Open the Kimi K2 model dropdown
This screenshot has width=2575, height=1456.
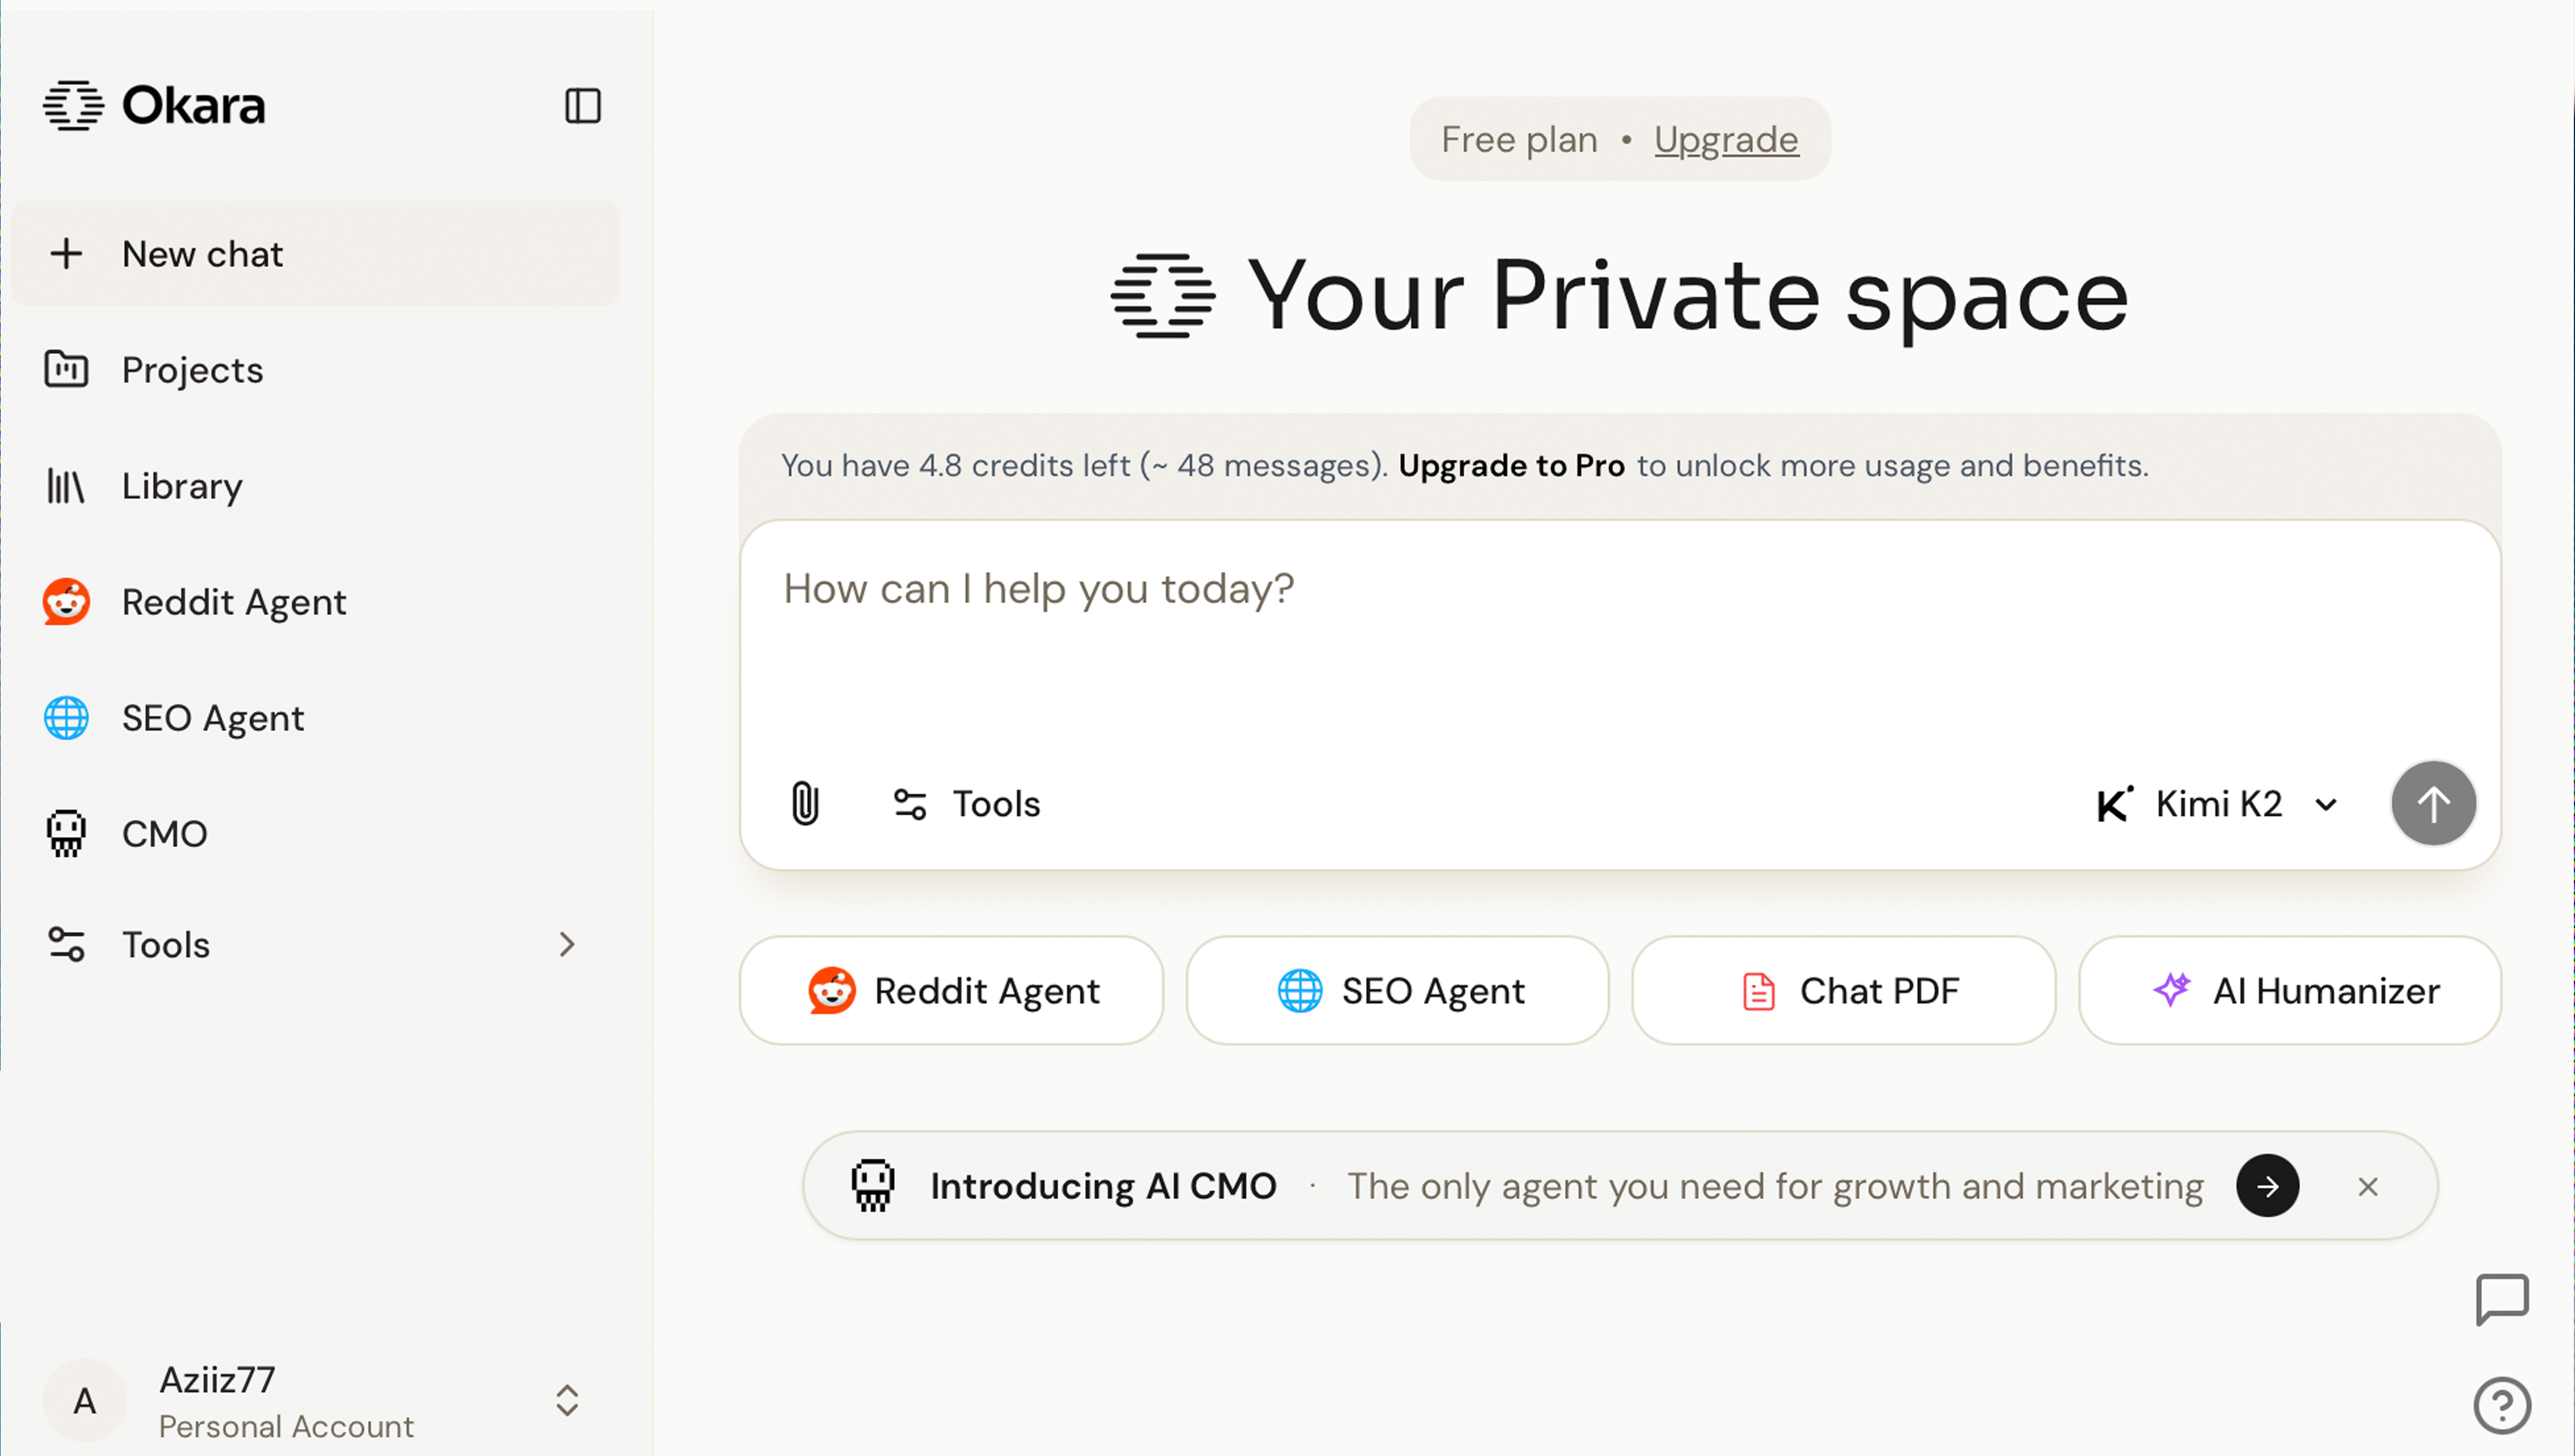point(2217,804)
